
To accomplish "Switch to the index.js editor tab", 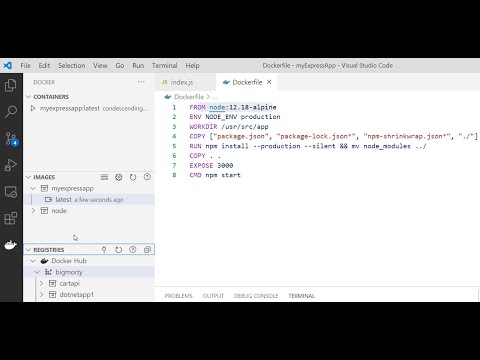I will pos(185,82).
